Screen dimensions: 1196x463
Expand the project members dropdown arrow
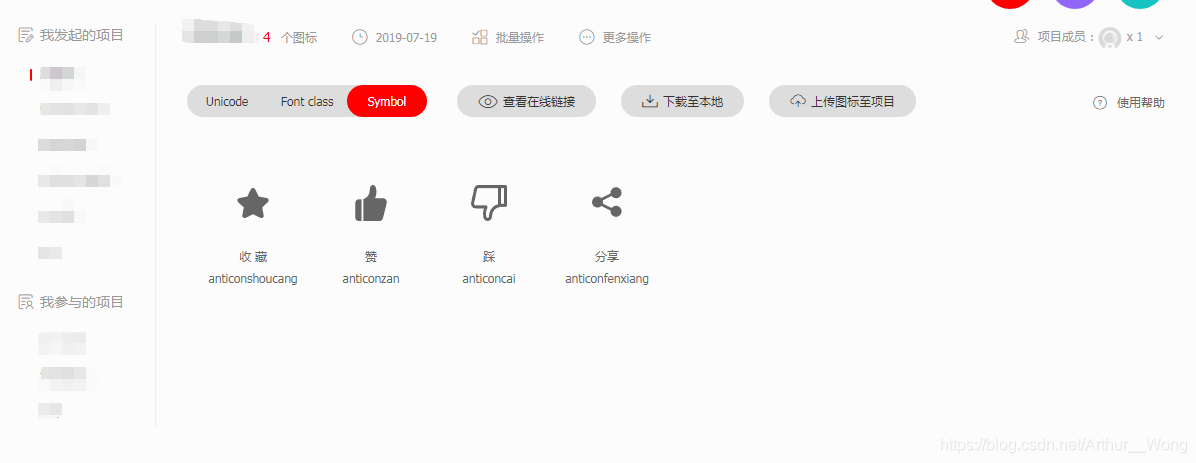[1159, 37]
